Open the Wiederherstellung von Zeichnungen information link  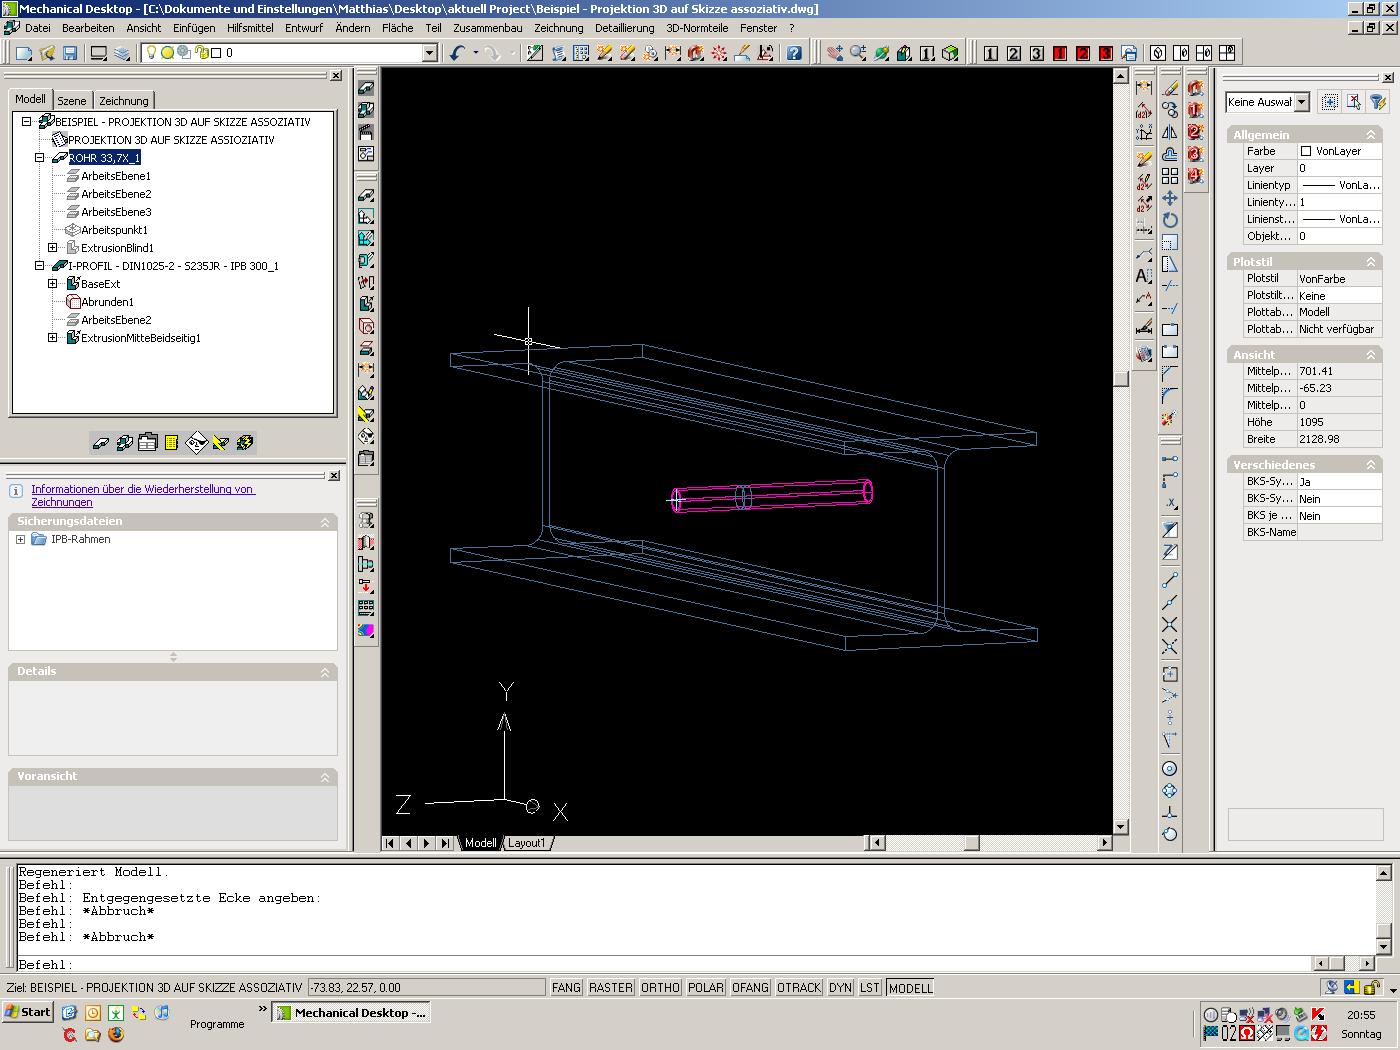coord(143,495)
